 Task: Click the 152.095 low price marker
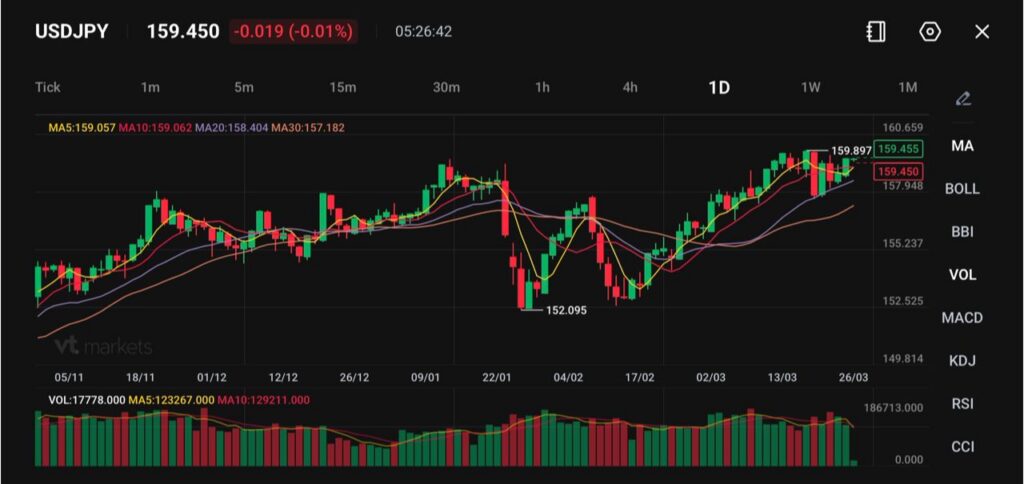(566, 310)
